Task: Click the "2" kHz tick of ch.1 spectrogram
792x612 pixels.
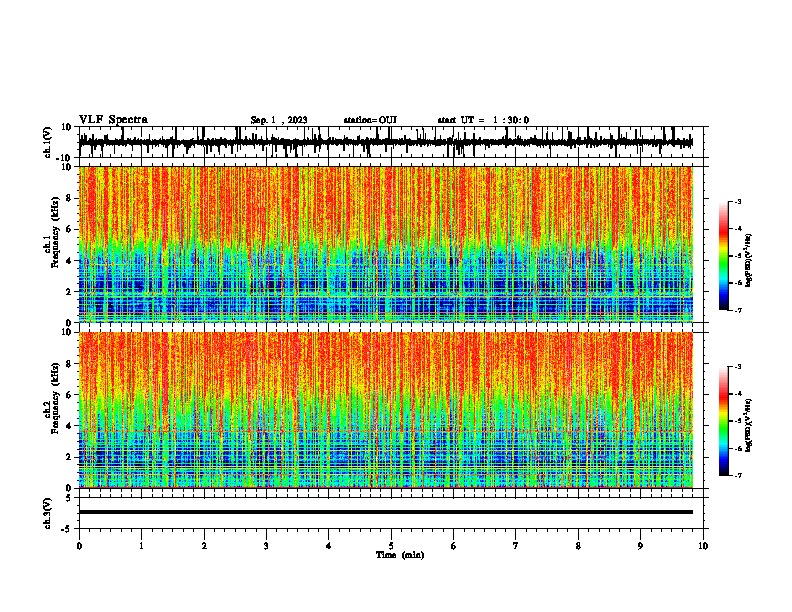Action: click(x=70, y=292)
